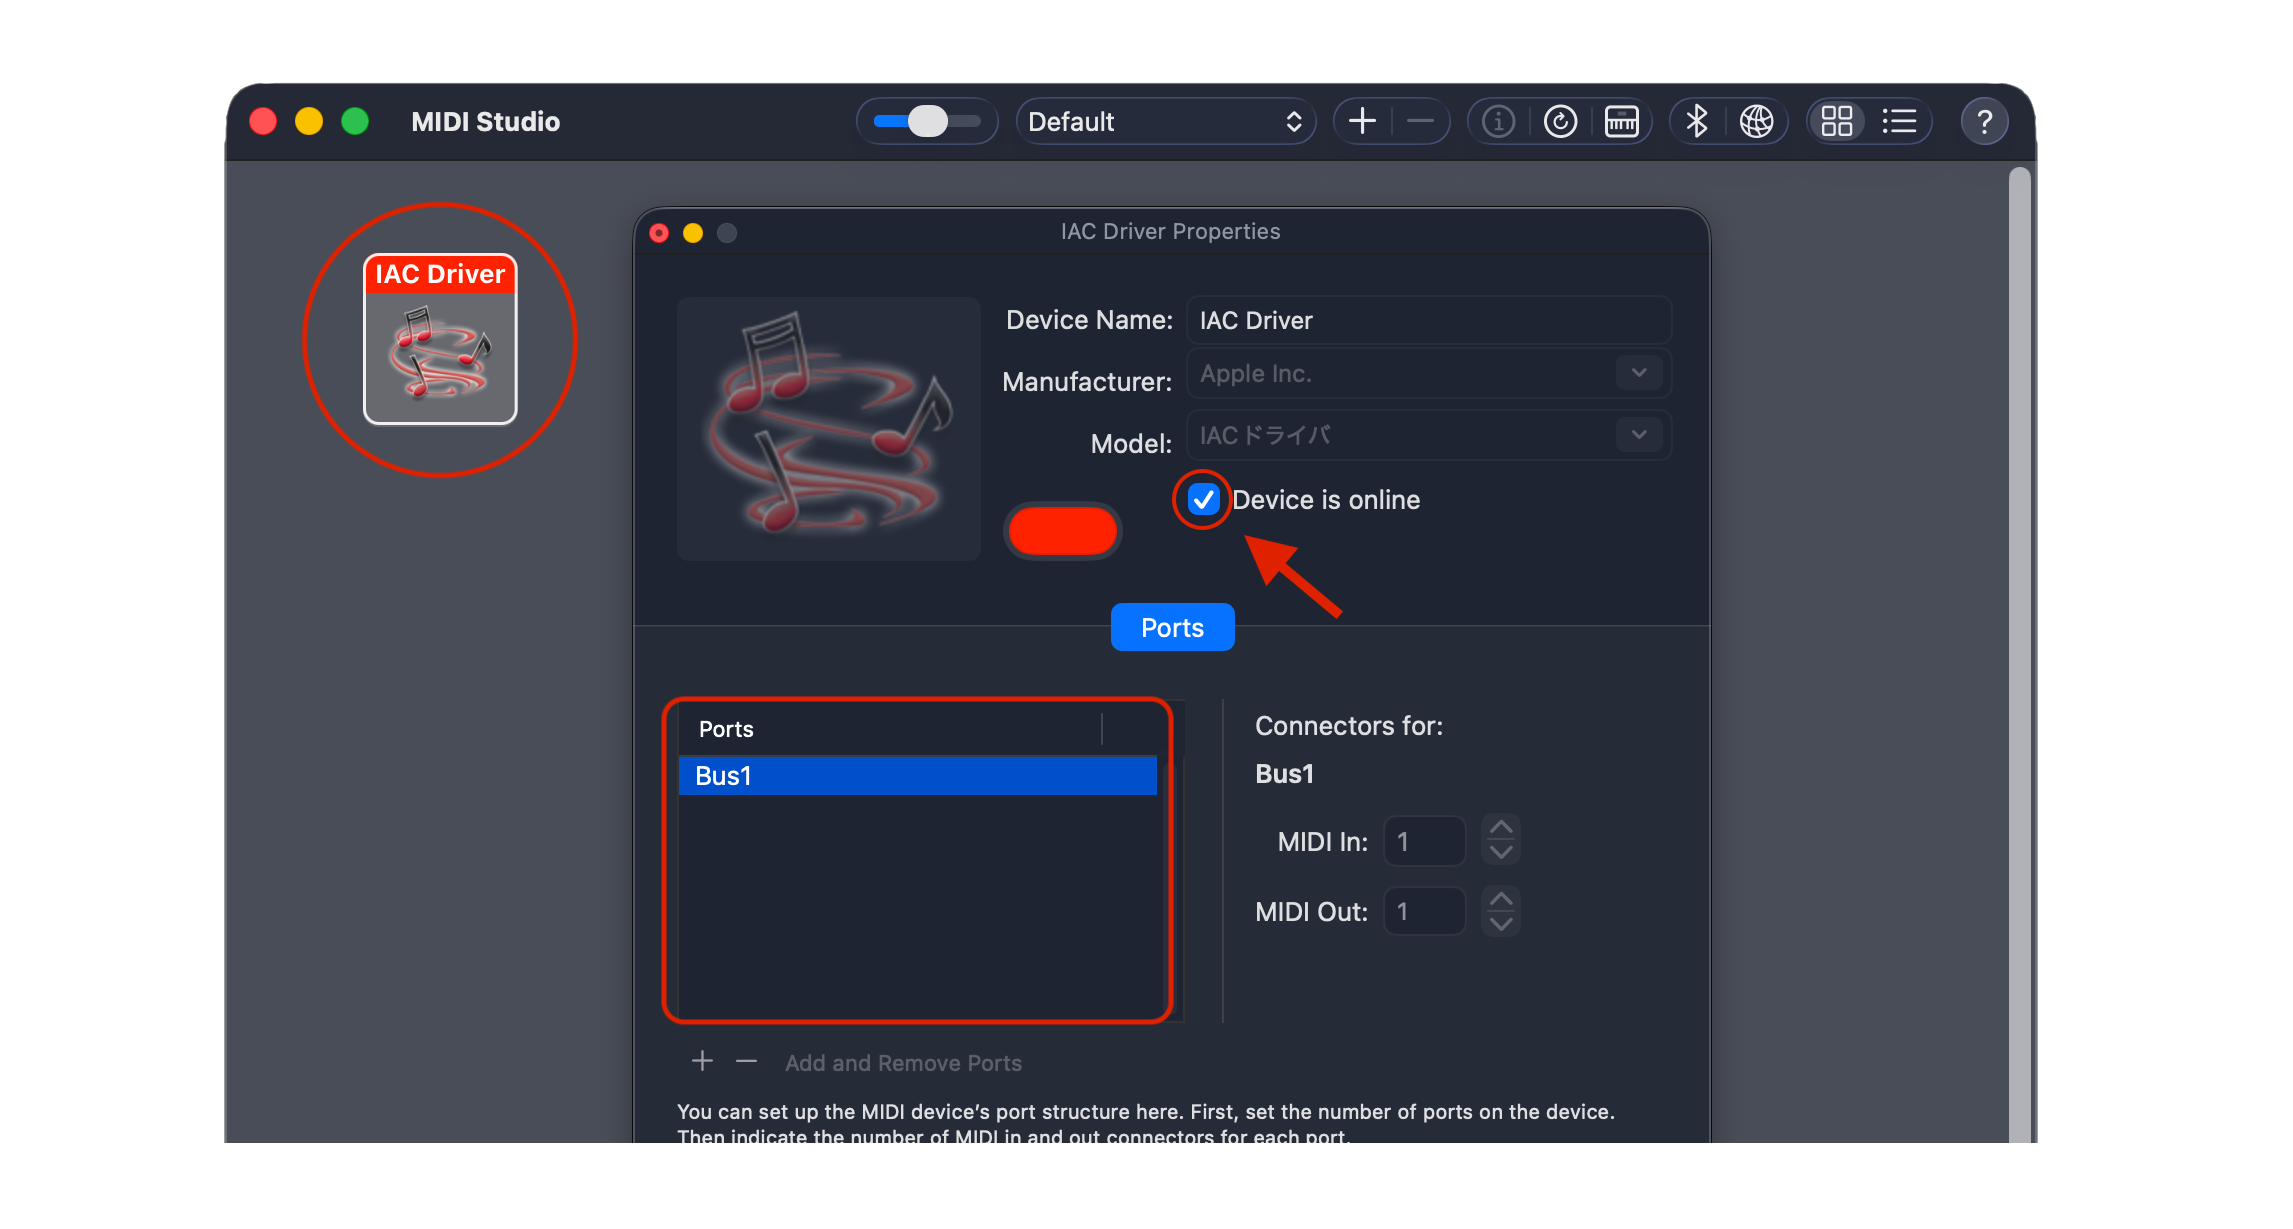Open the device Info toolbar icon
The width and height of the screenshot is (2293, 1229).
coord(1498,122)
